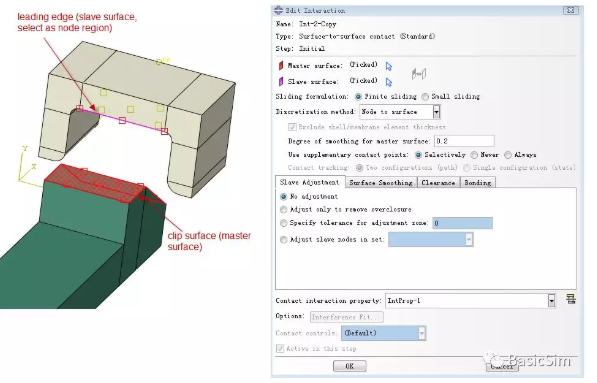Close the Edit Interaction dialog
This screenshot has height=383, width=597.
click(570, 10)
